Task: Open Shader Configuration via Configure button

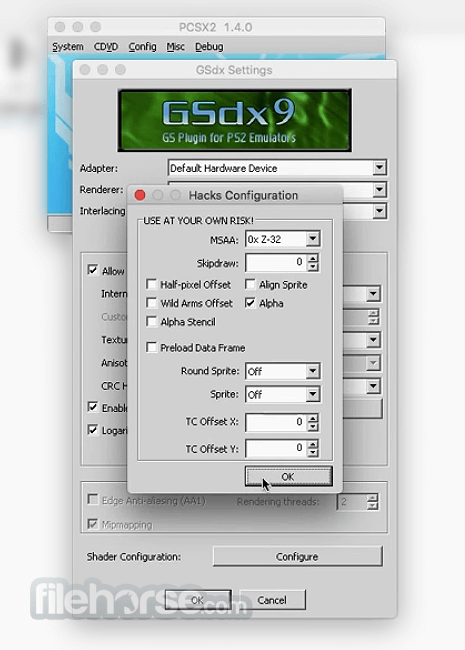Action: pos(297,556)
